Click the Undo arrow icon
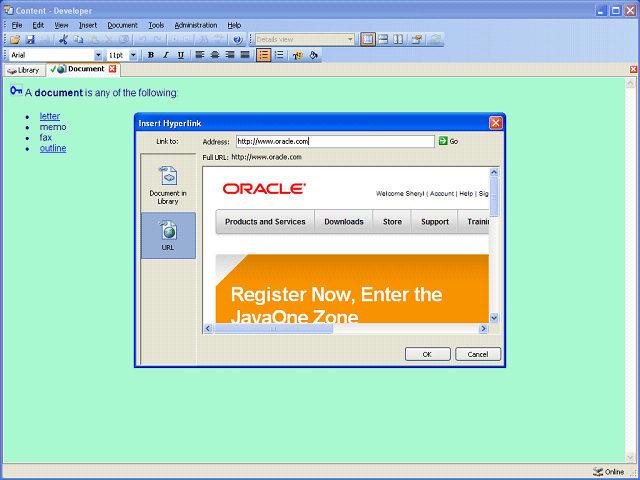640x480 pixels. click(x=142, y=40)
